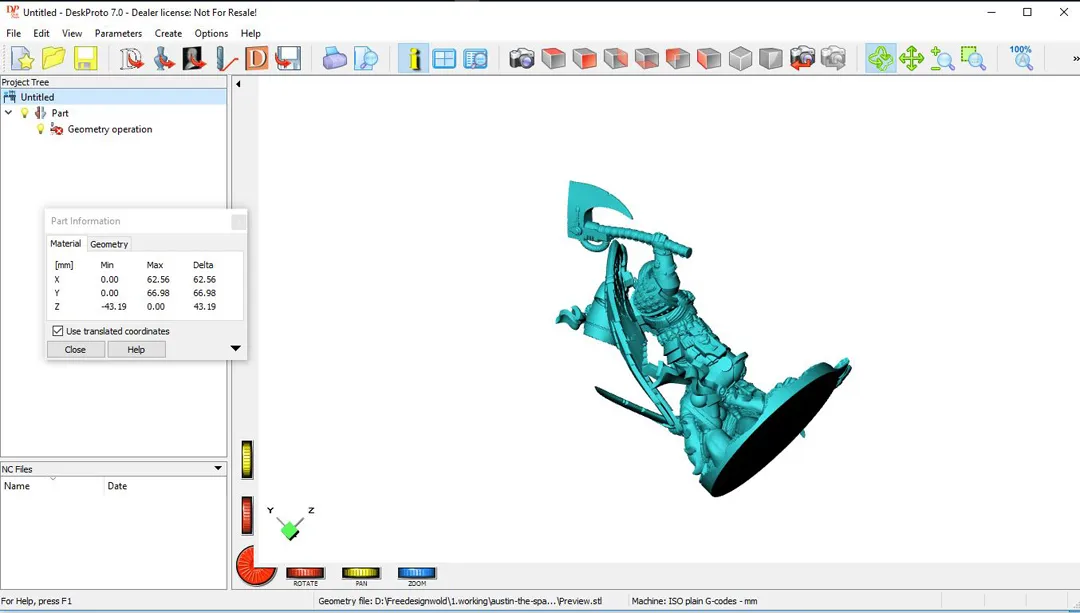Select the translucent cube with red bottom face
1080x613 pixels.
click(x=646, y=59)
